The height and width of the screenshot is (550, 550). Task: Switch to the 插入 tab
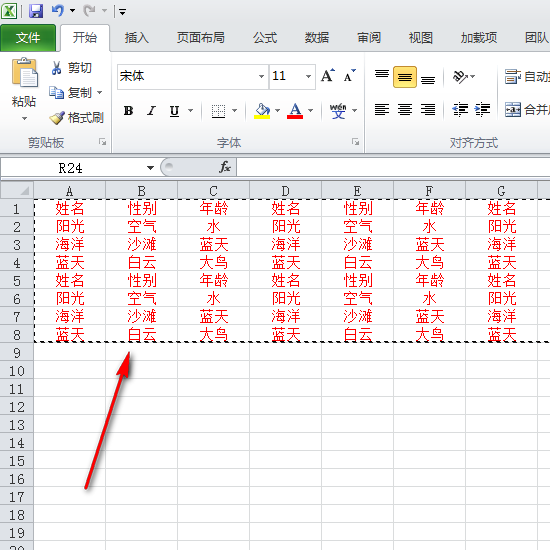click(136, 38)
